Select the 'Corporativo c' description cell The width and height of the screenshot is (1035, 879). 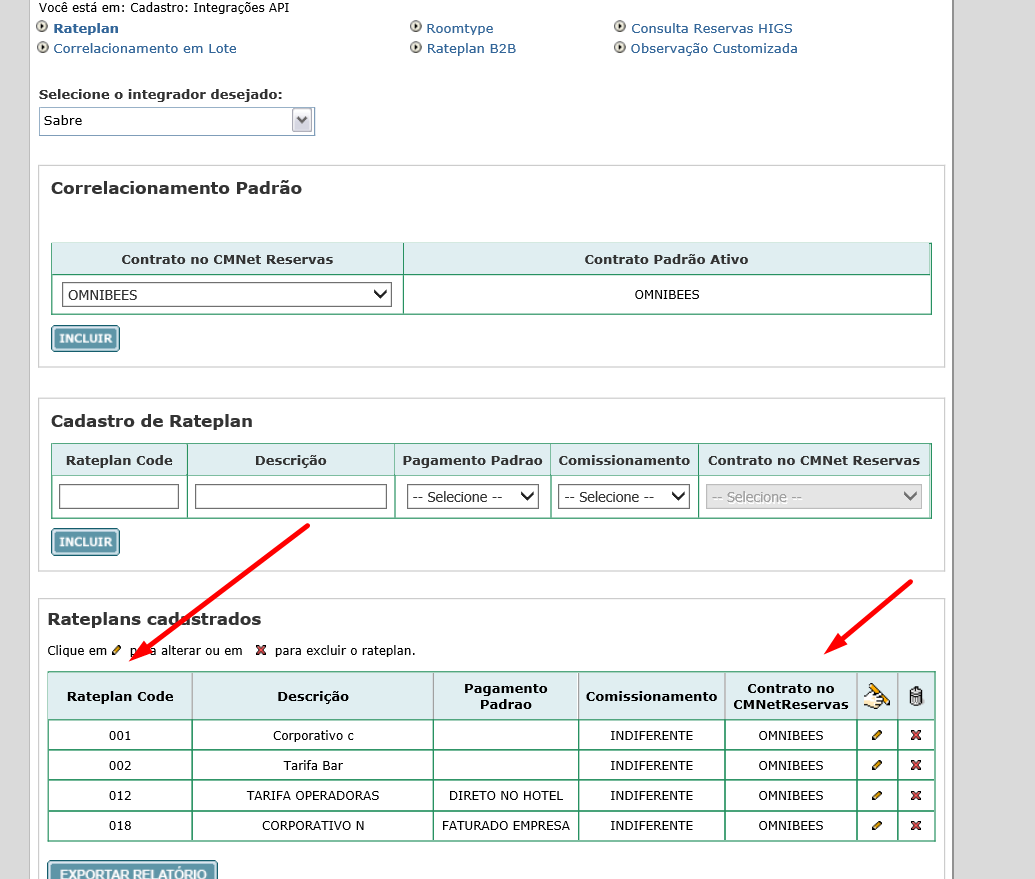[x=313, y=735]
